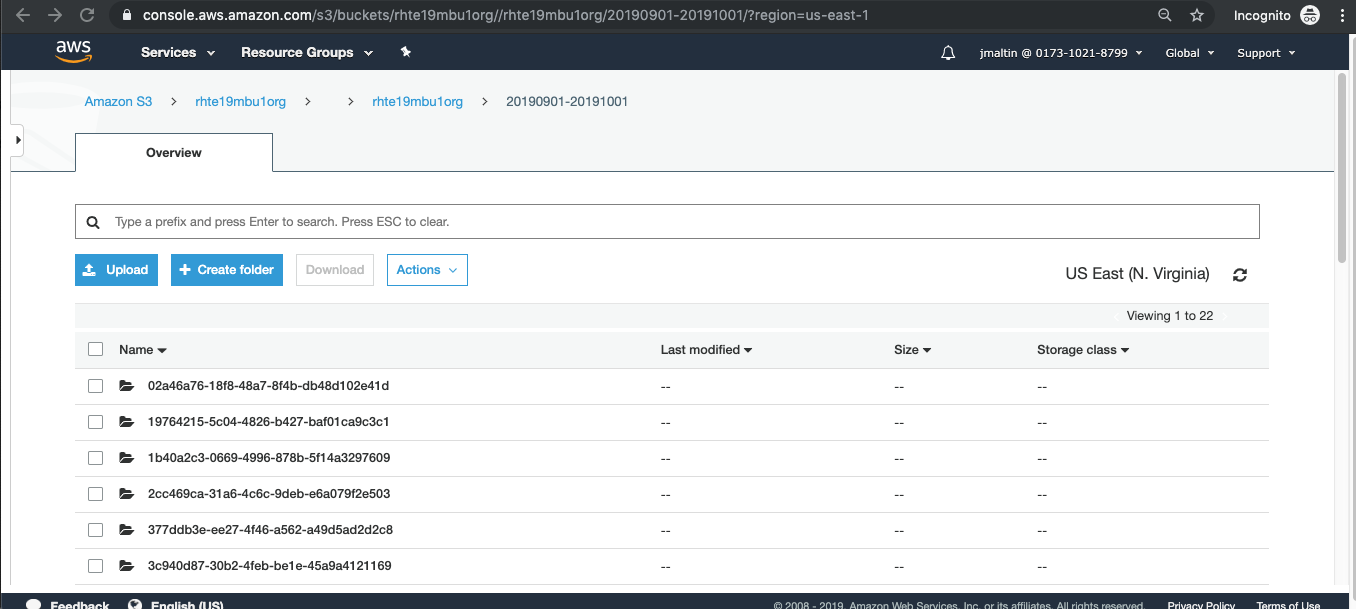Viewport: 1356px width, 609px height.
Task: Open the Resource Groups dropdown
Action: pyautogui.click(x=307, y=53)
